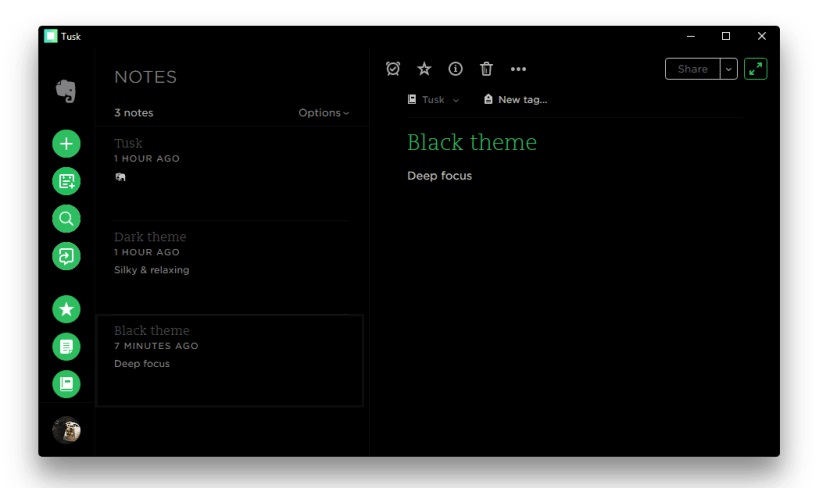The image size is (819, 488).
Task: Delete note with trash icon
Action: coord(486,68)
